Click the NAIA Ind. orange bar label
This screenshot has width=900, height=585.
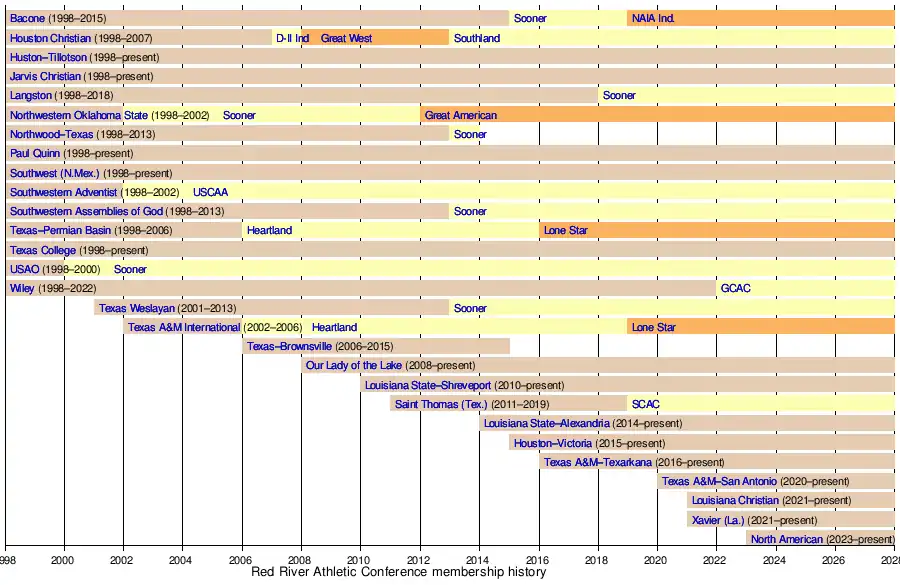click(652, 19)
